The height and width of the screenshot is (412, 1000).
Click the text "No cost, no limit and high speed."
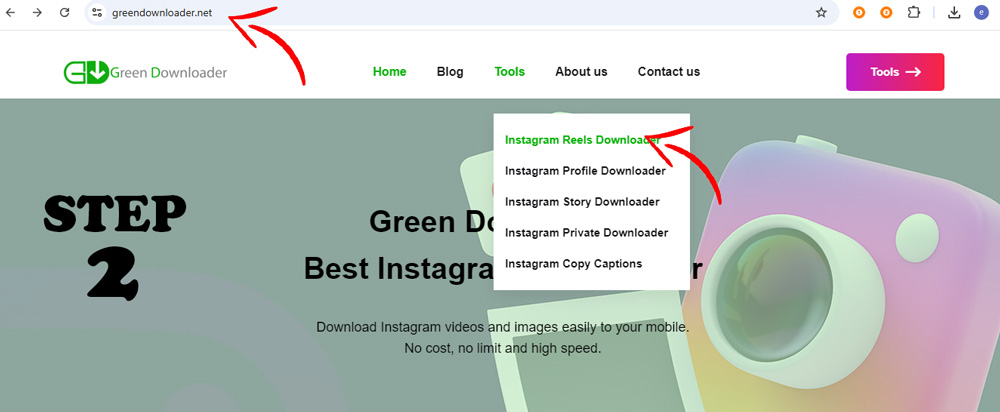click(x=503, y=349)
